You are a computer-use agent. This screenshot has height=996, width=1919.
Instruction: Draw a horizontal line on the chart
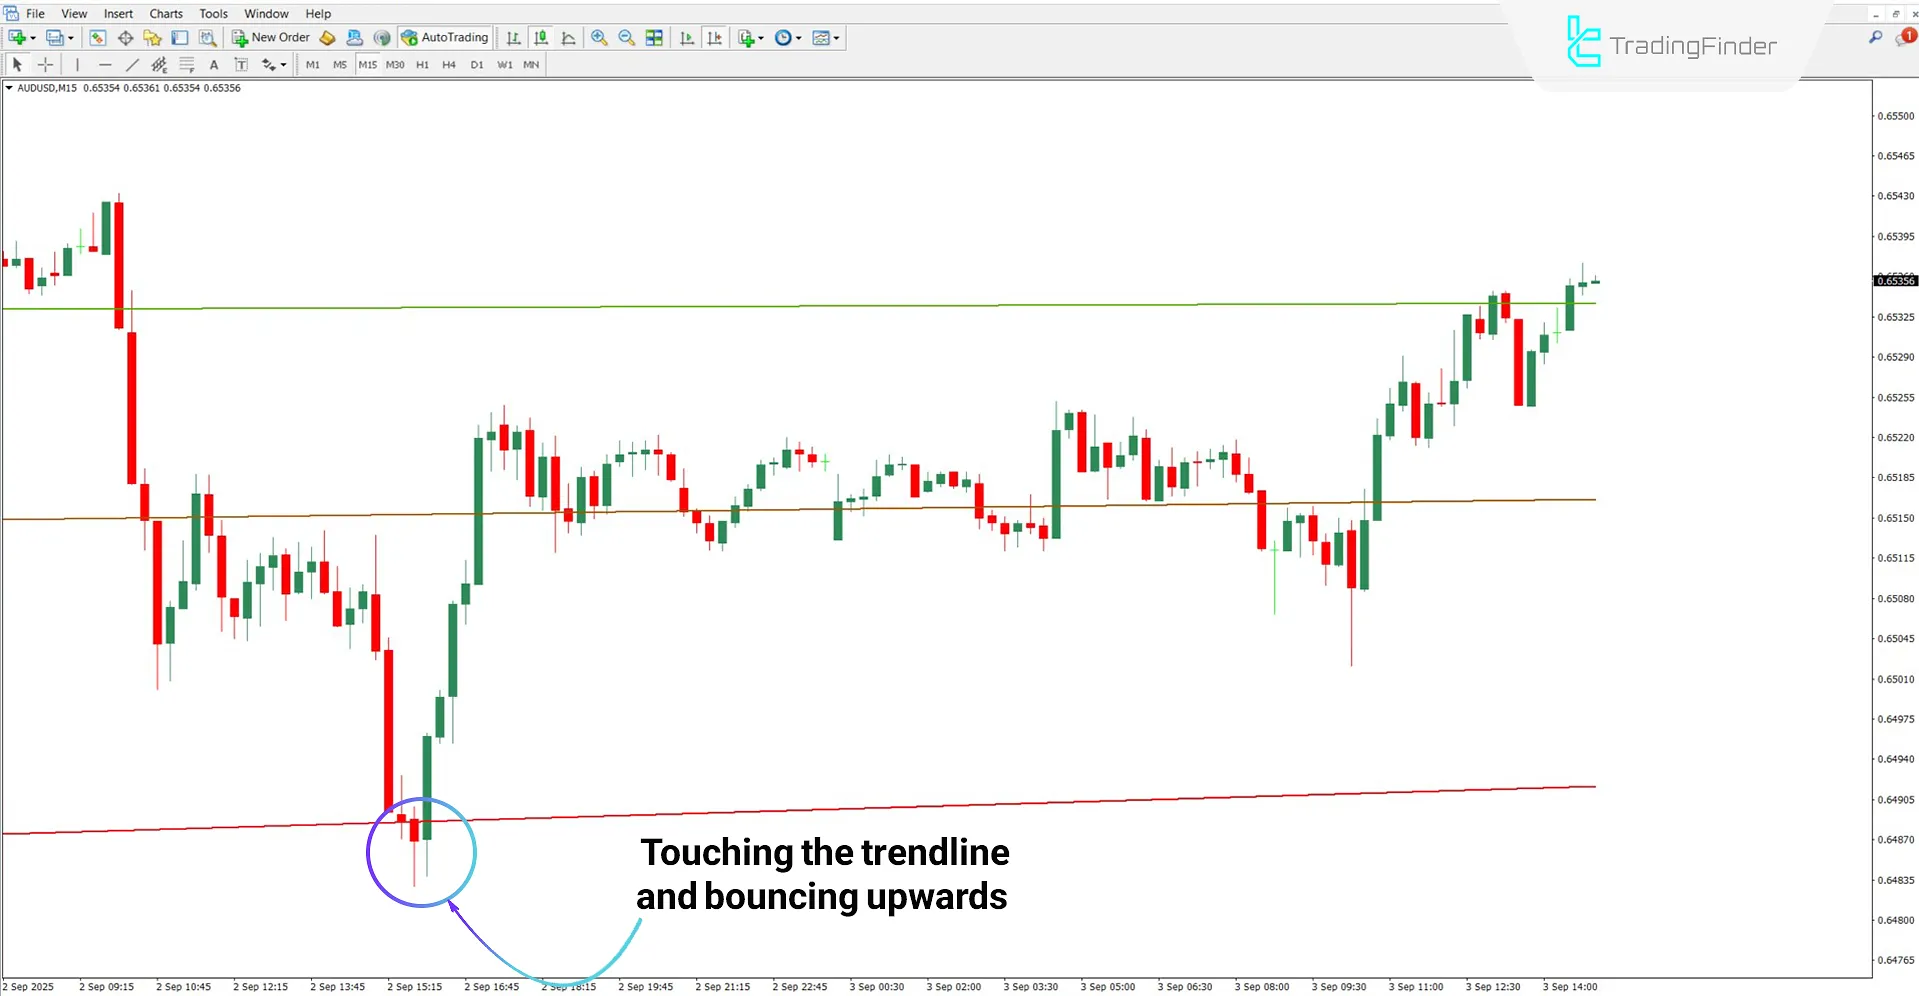tap(105, 64)
